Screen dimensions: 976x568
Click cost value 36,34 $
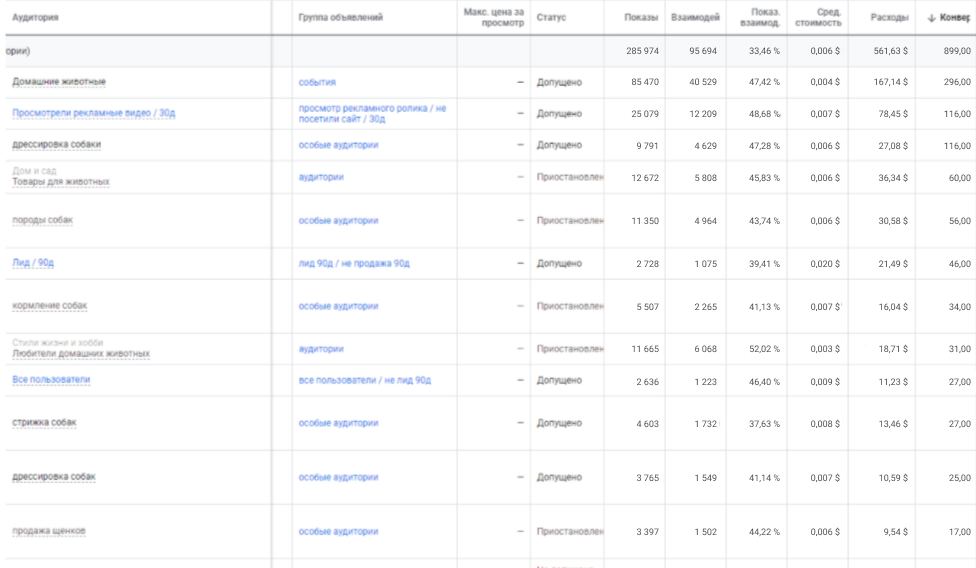tap(893, 177)
